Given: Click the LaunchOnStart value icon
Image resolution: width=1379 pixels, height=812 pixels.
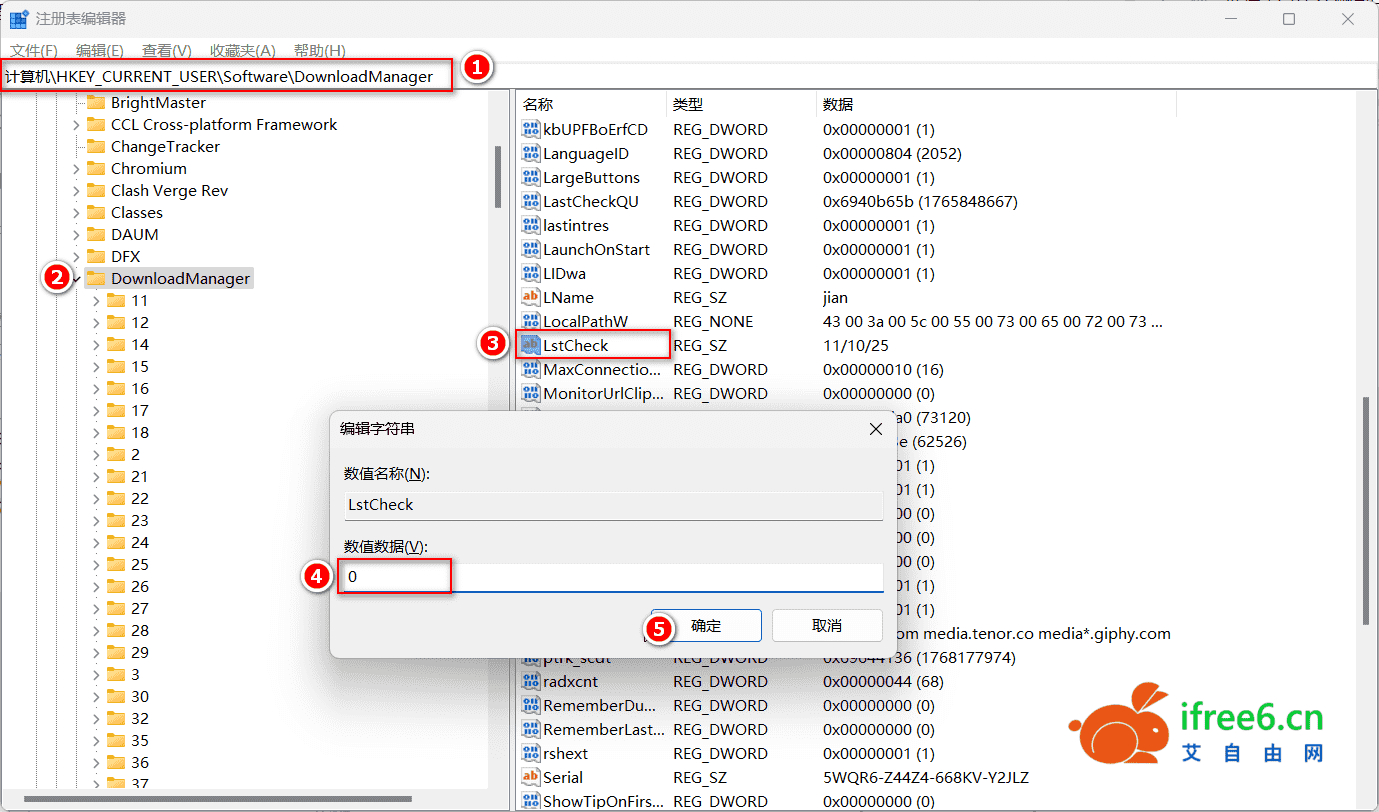Looking at the screenshot, I should 530,250.
